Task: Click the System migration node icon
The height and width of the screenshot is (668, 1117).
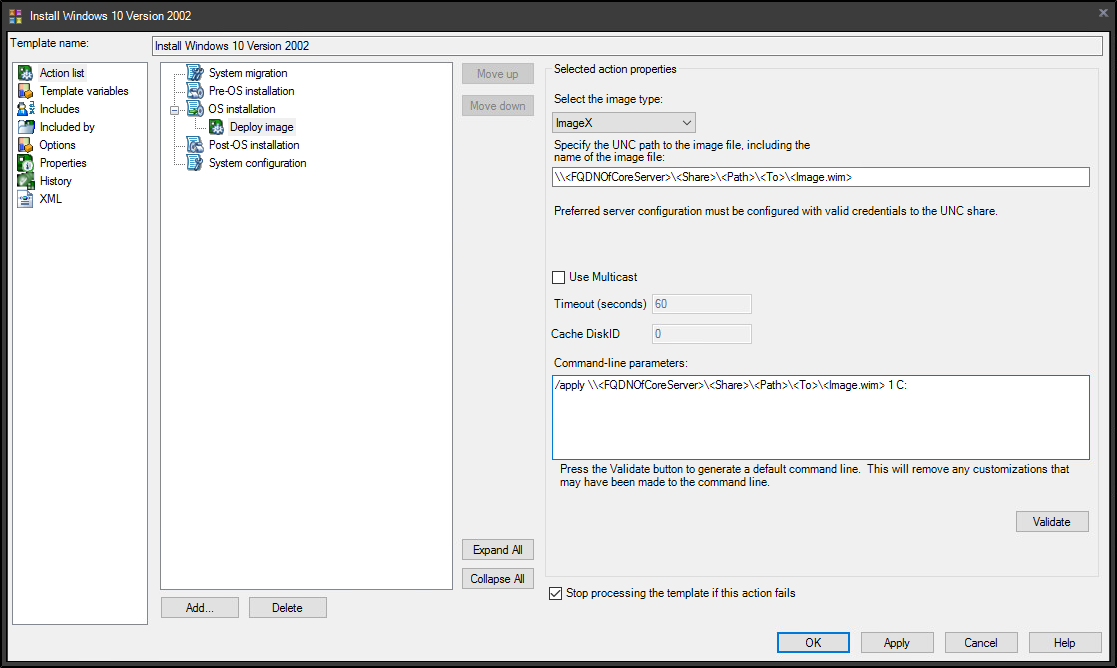Action: pos(195,73)
